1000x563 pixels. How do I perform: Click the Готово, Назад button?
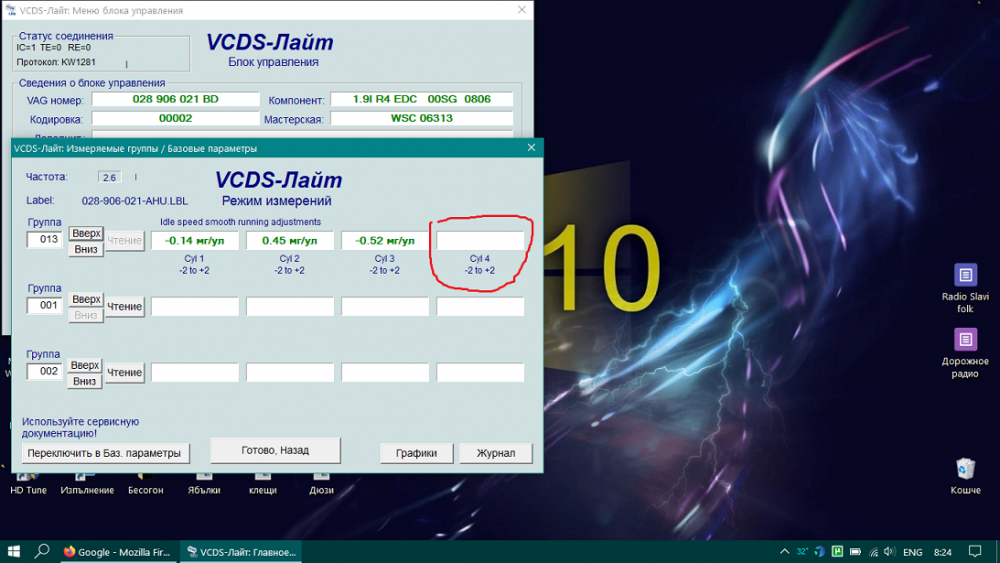276,450
